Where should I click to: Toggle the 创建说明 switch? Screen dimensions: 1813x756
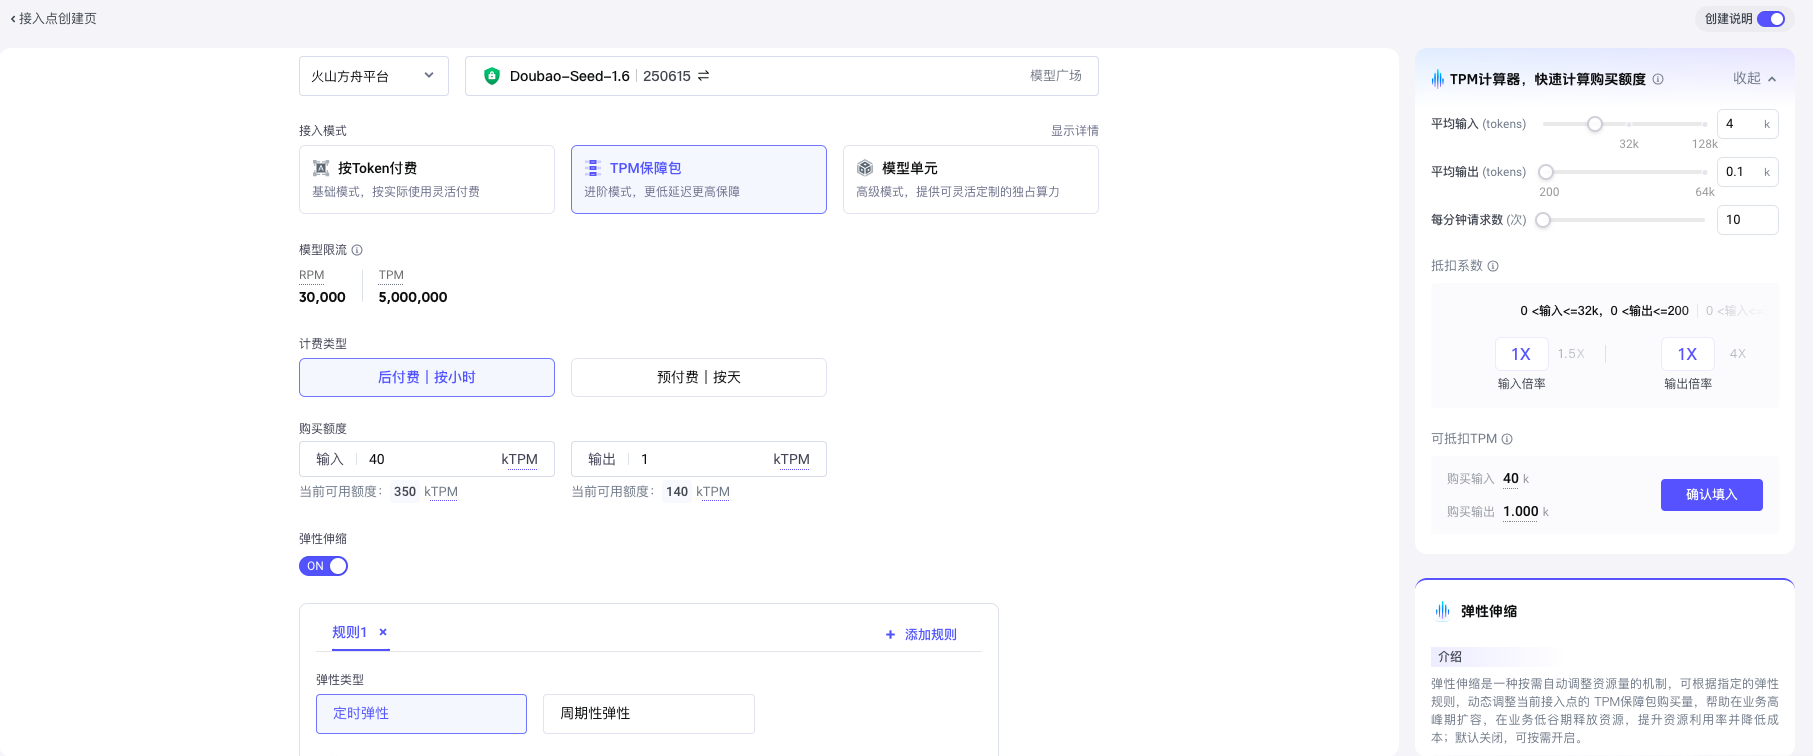[x=1770, y=19]
